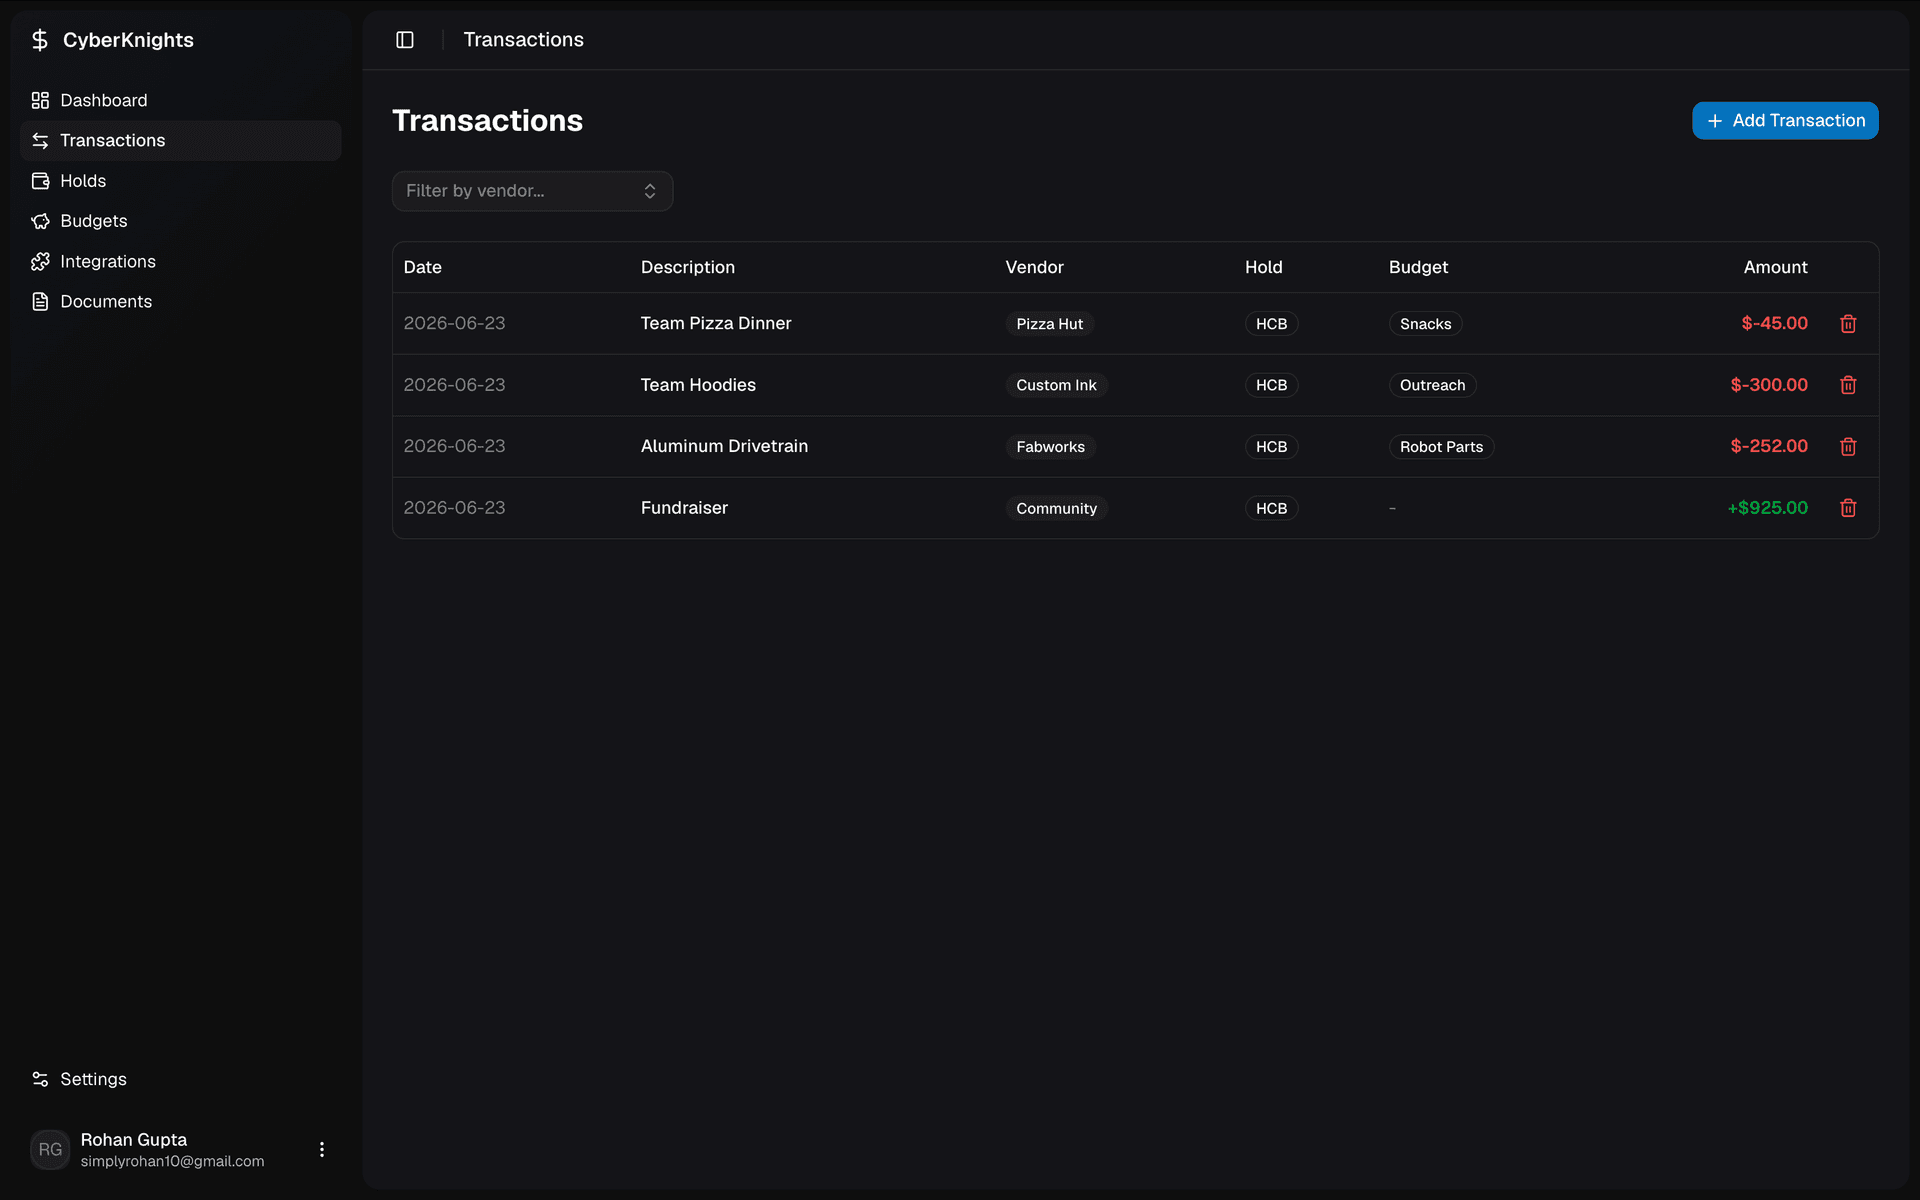Click the Fabworks vendor tag
Screen dimensions: 1920x1200
pos(1050,447)
